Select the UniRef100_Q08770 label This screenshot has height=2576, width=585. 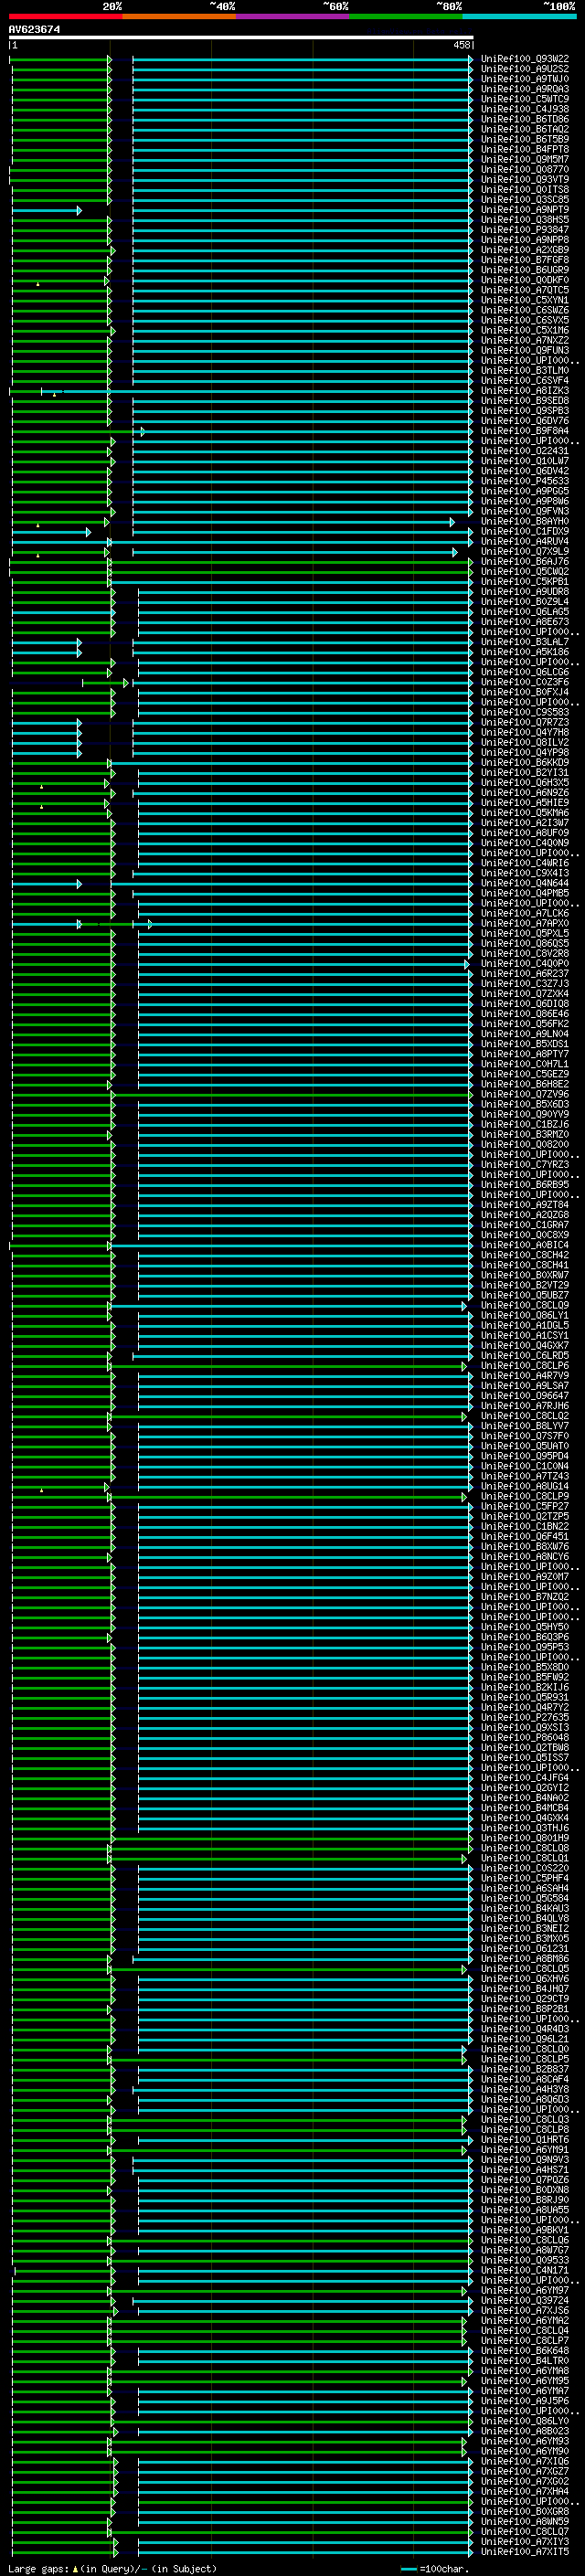[x=525, y=170]
